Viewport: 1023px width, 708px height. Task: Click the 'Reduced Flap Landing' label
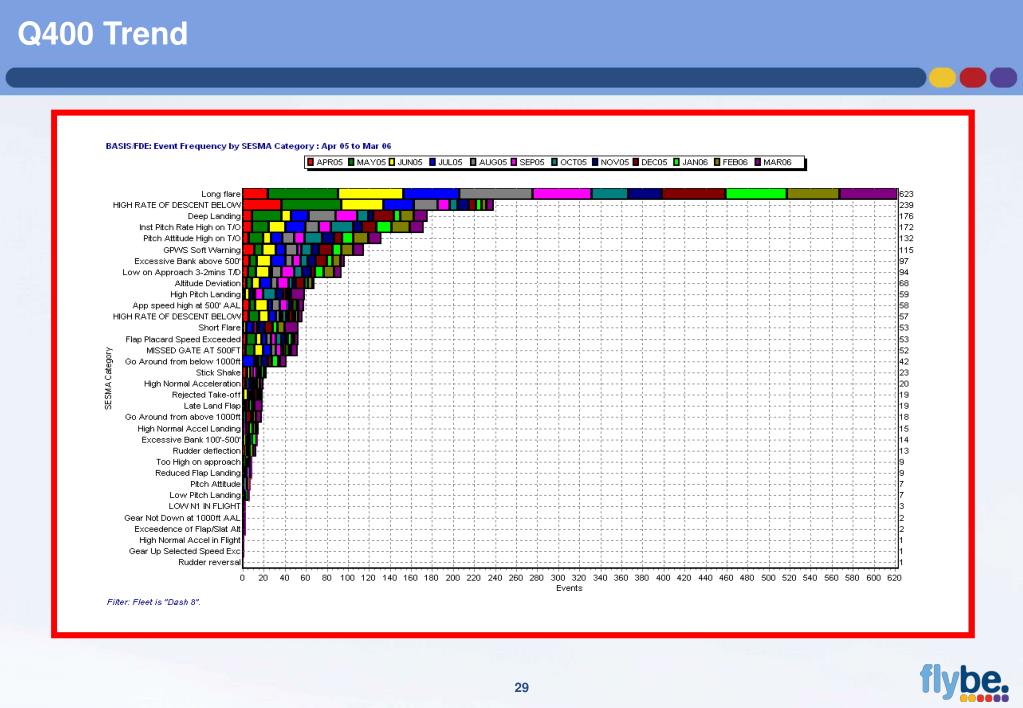click(x=198, y=473)
